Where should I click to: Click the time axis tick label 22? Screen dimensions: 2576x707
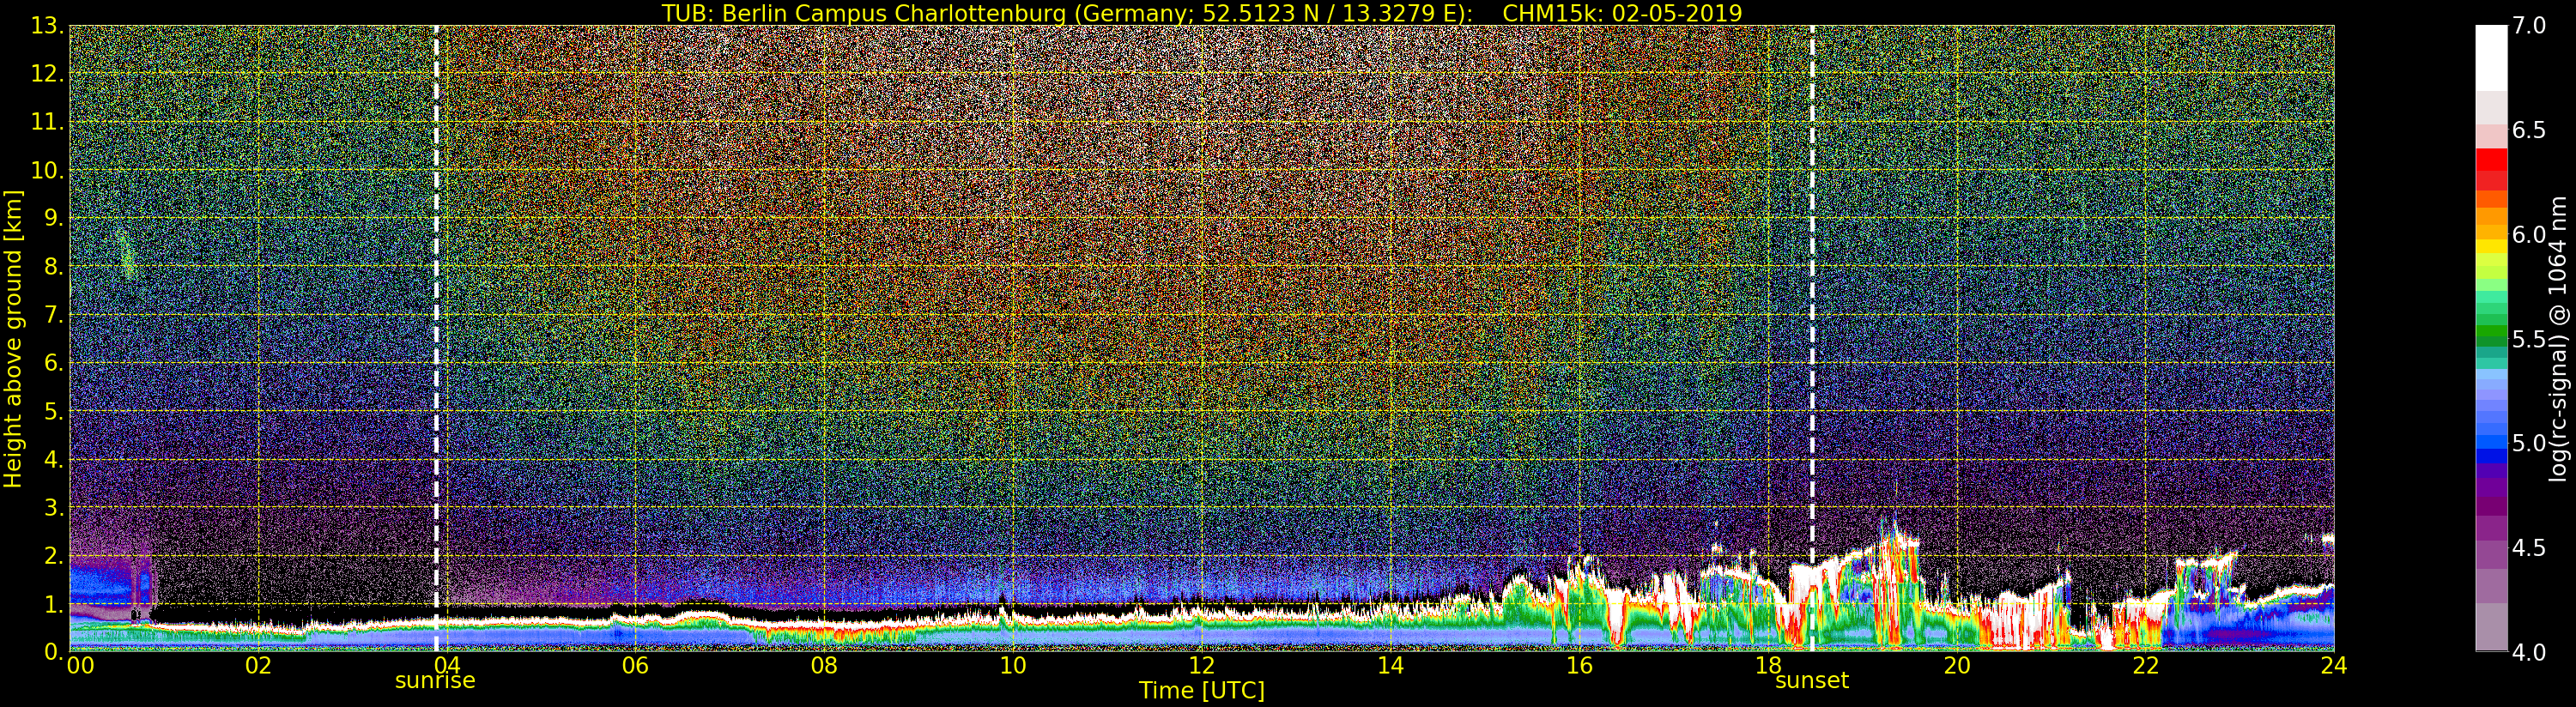click(x=2145, y=666)
